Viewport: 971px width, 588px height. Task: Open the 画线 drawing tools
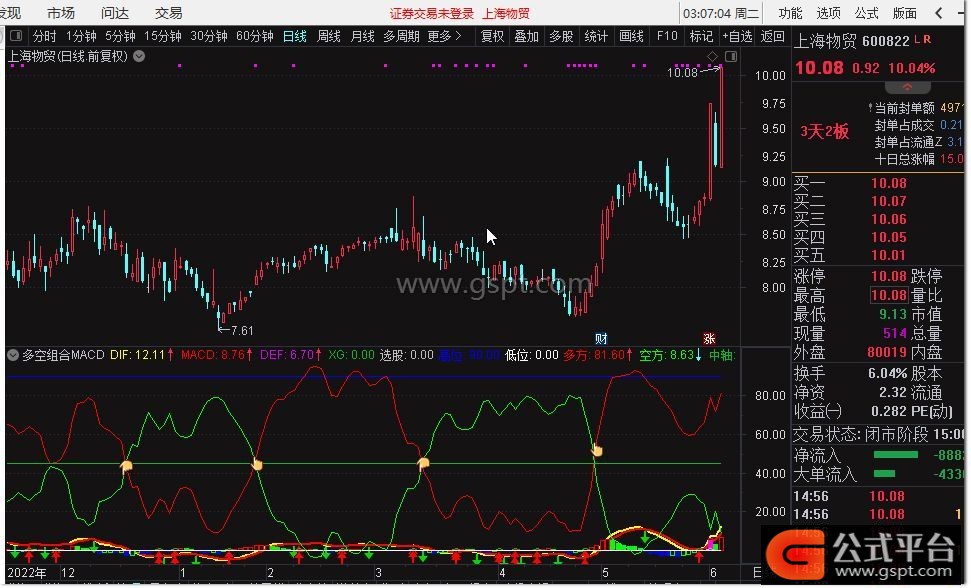click(631, 37)
